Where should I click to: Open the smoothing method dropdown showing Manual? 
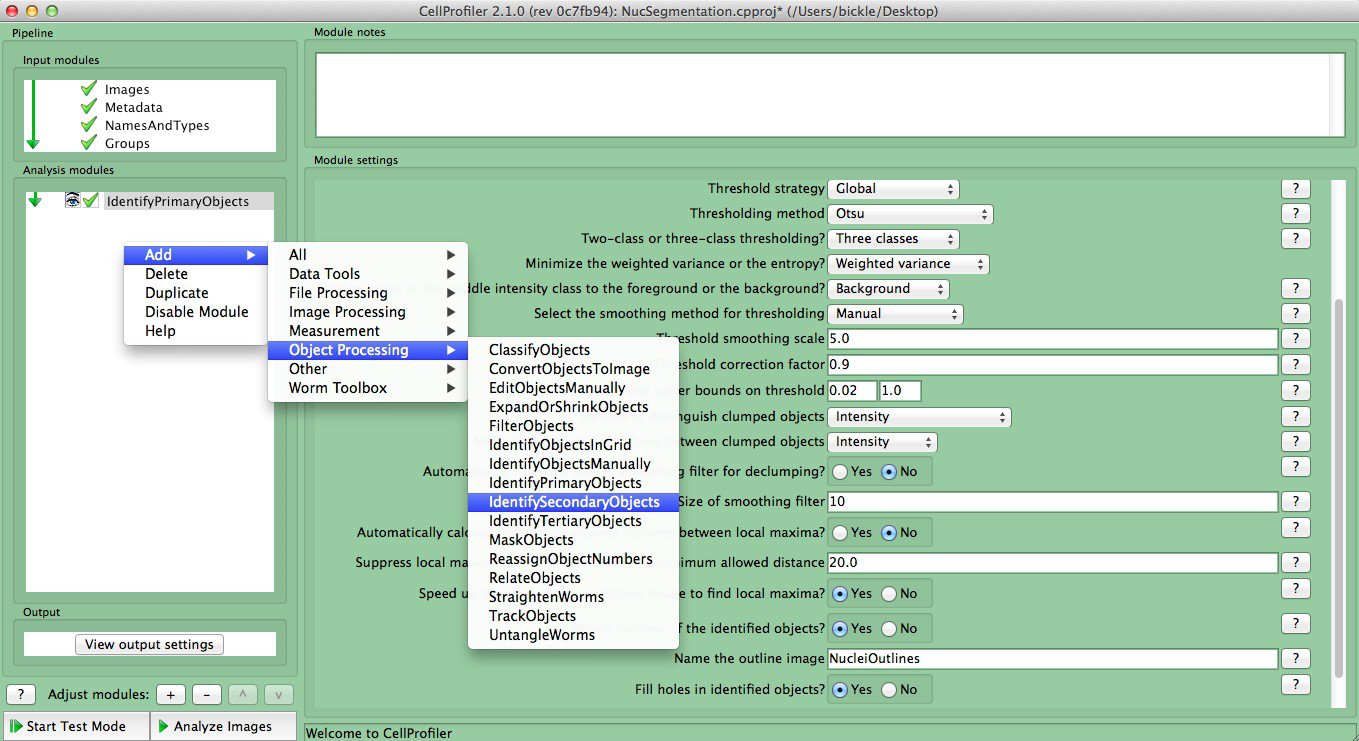(x=895, y=313)
